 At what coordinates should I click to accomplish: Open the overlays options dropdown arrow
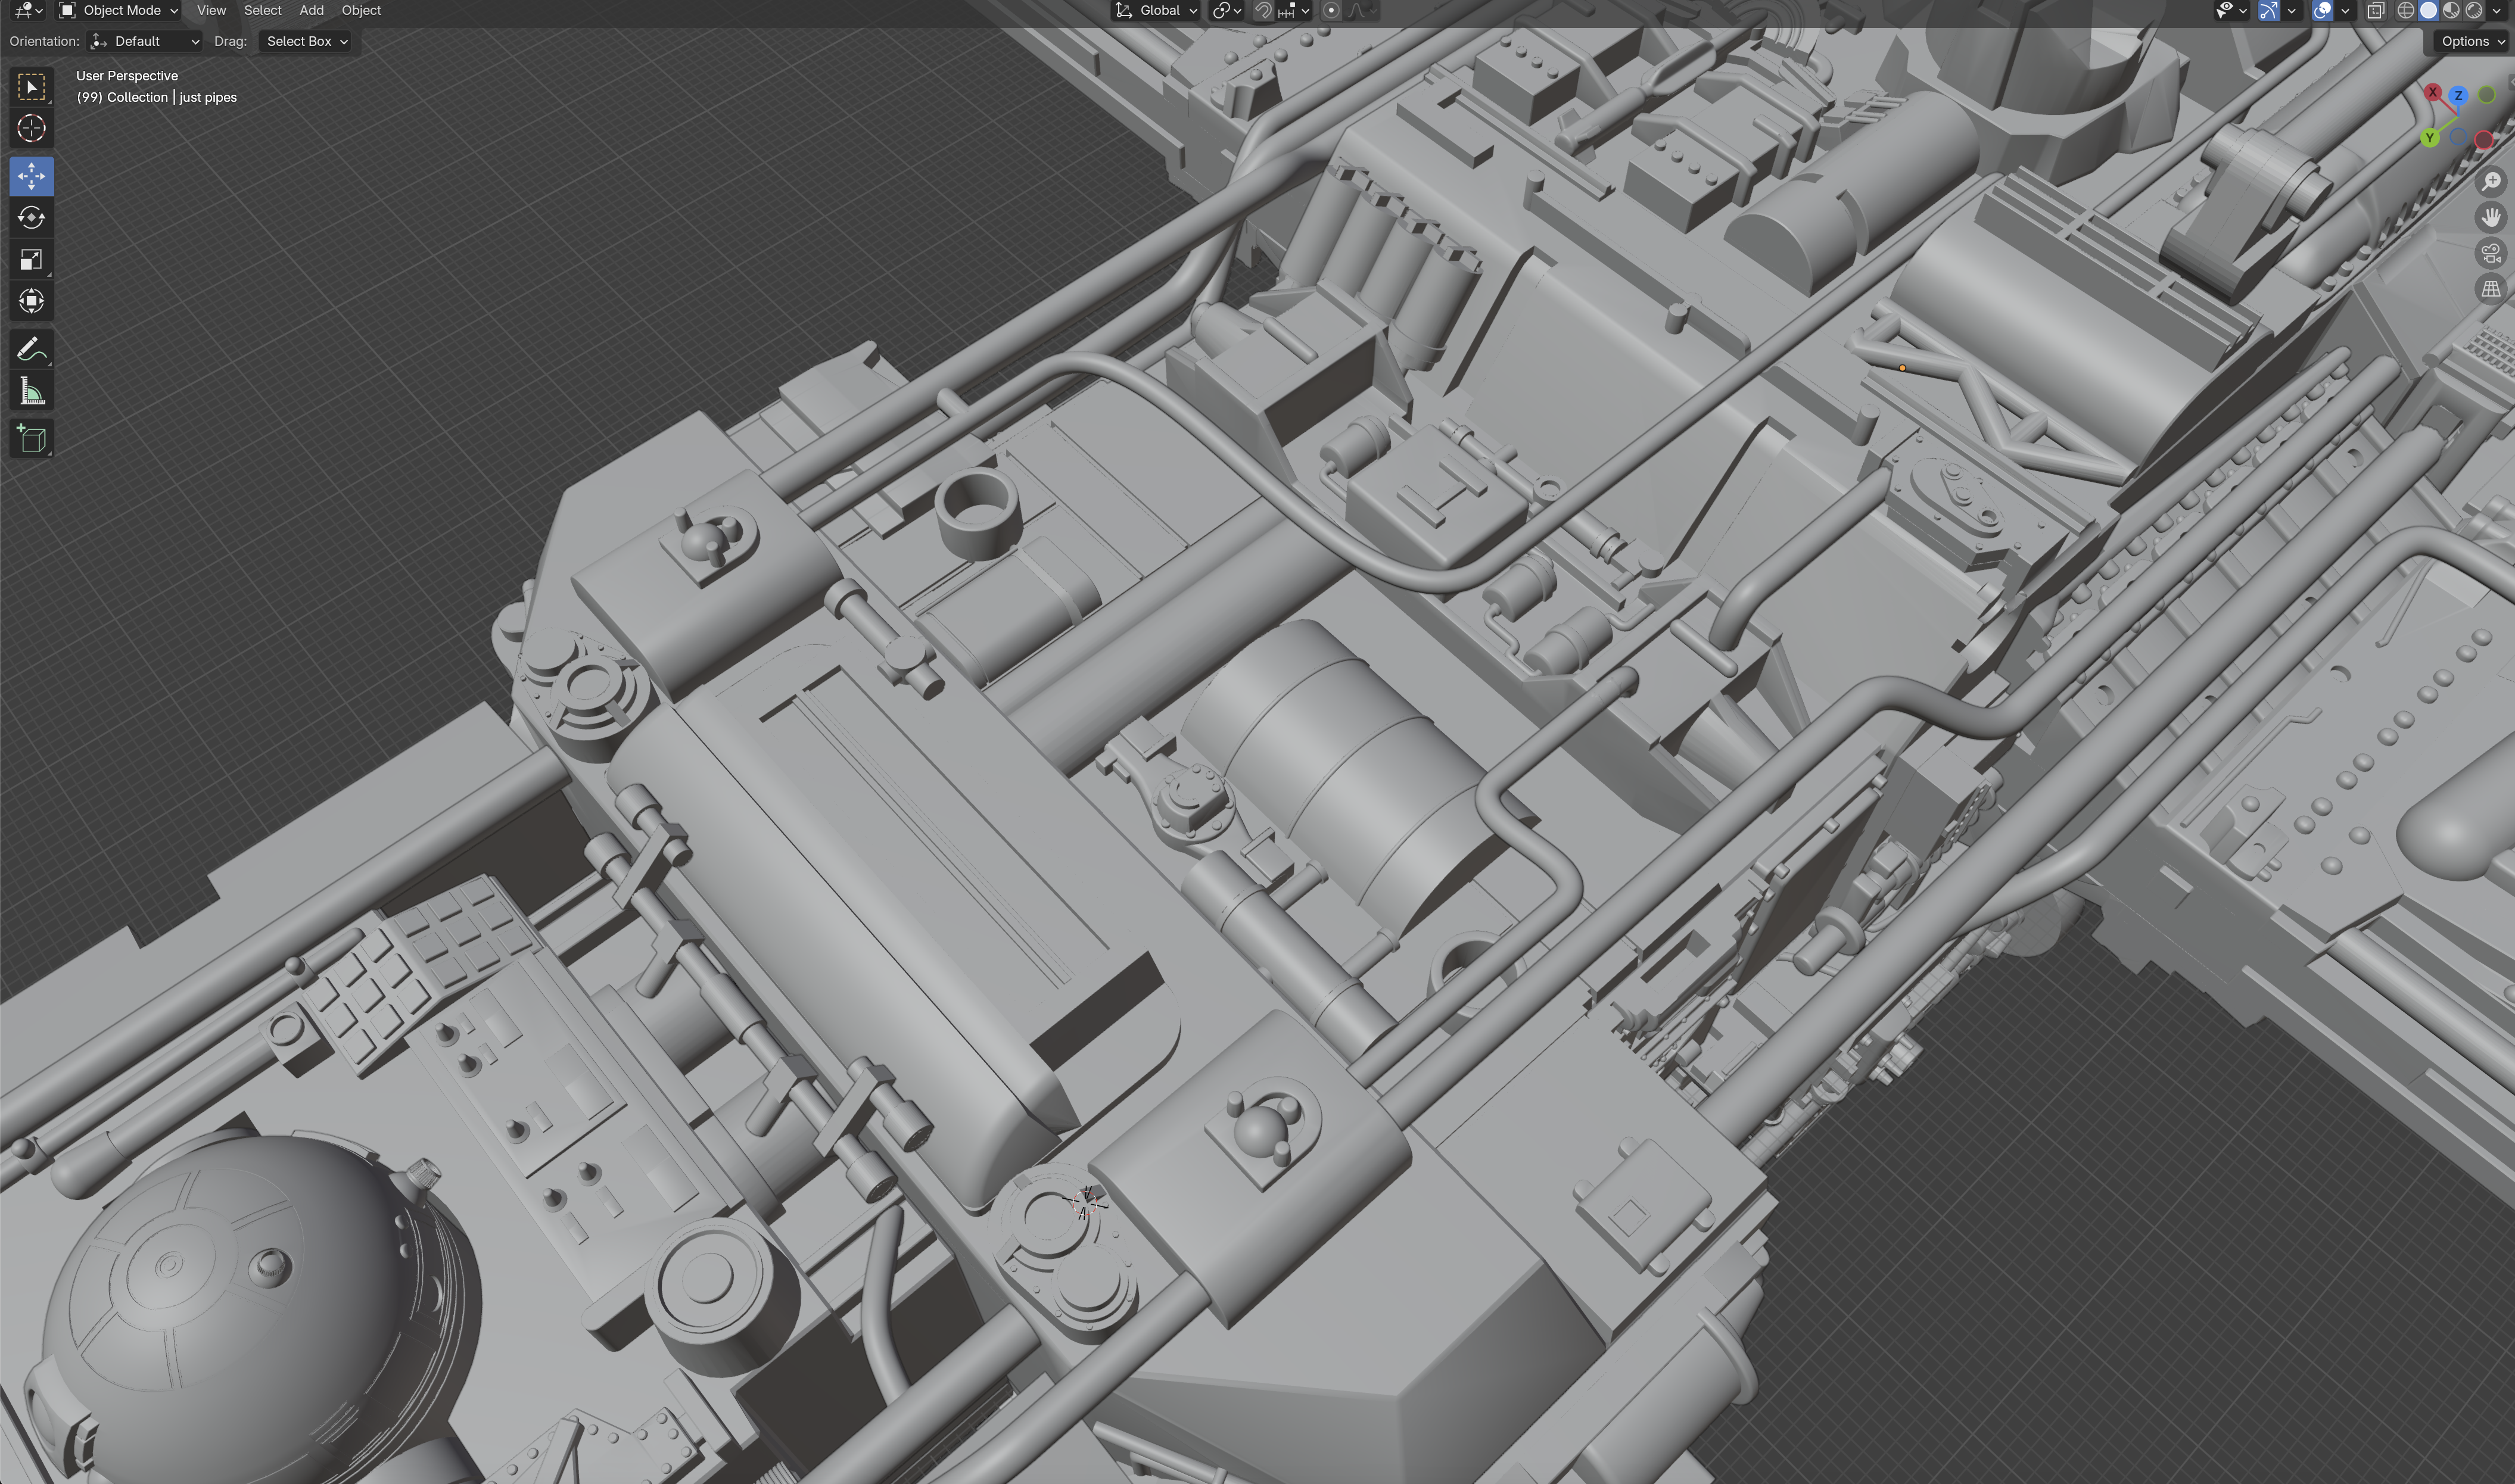pyautogui.click(x=2345, y=10)
